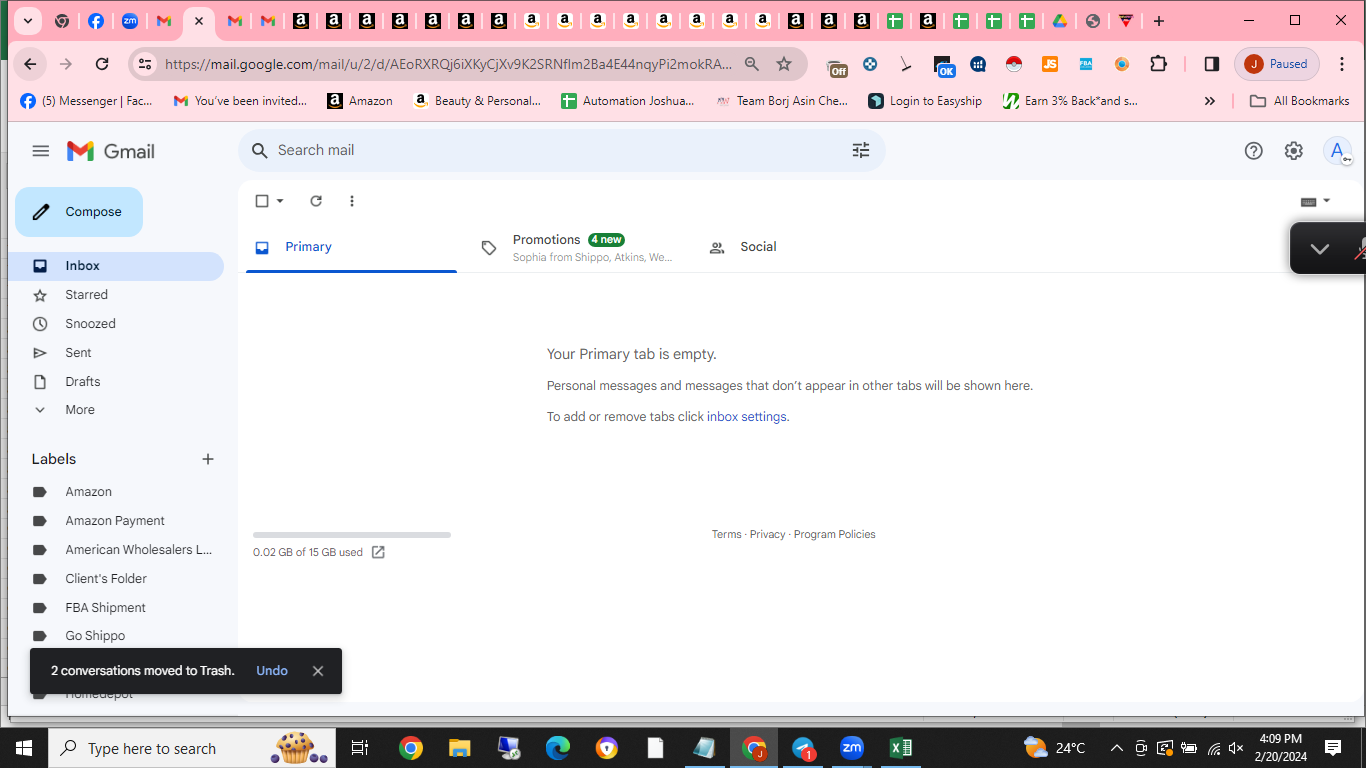This screenshot has width=1366, height=768.
Task: Expand the select dropdown arrow beside checkbox
Action: click(x=280, y=201)
